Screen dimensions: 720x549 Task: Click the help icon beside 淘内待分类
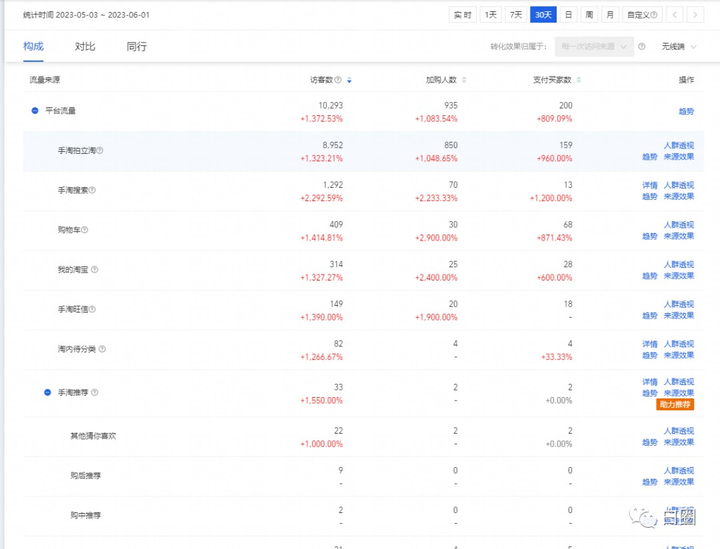102,350
